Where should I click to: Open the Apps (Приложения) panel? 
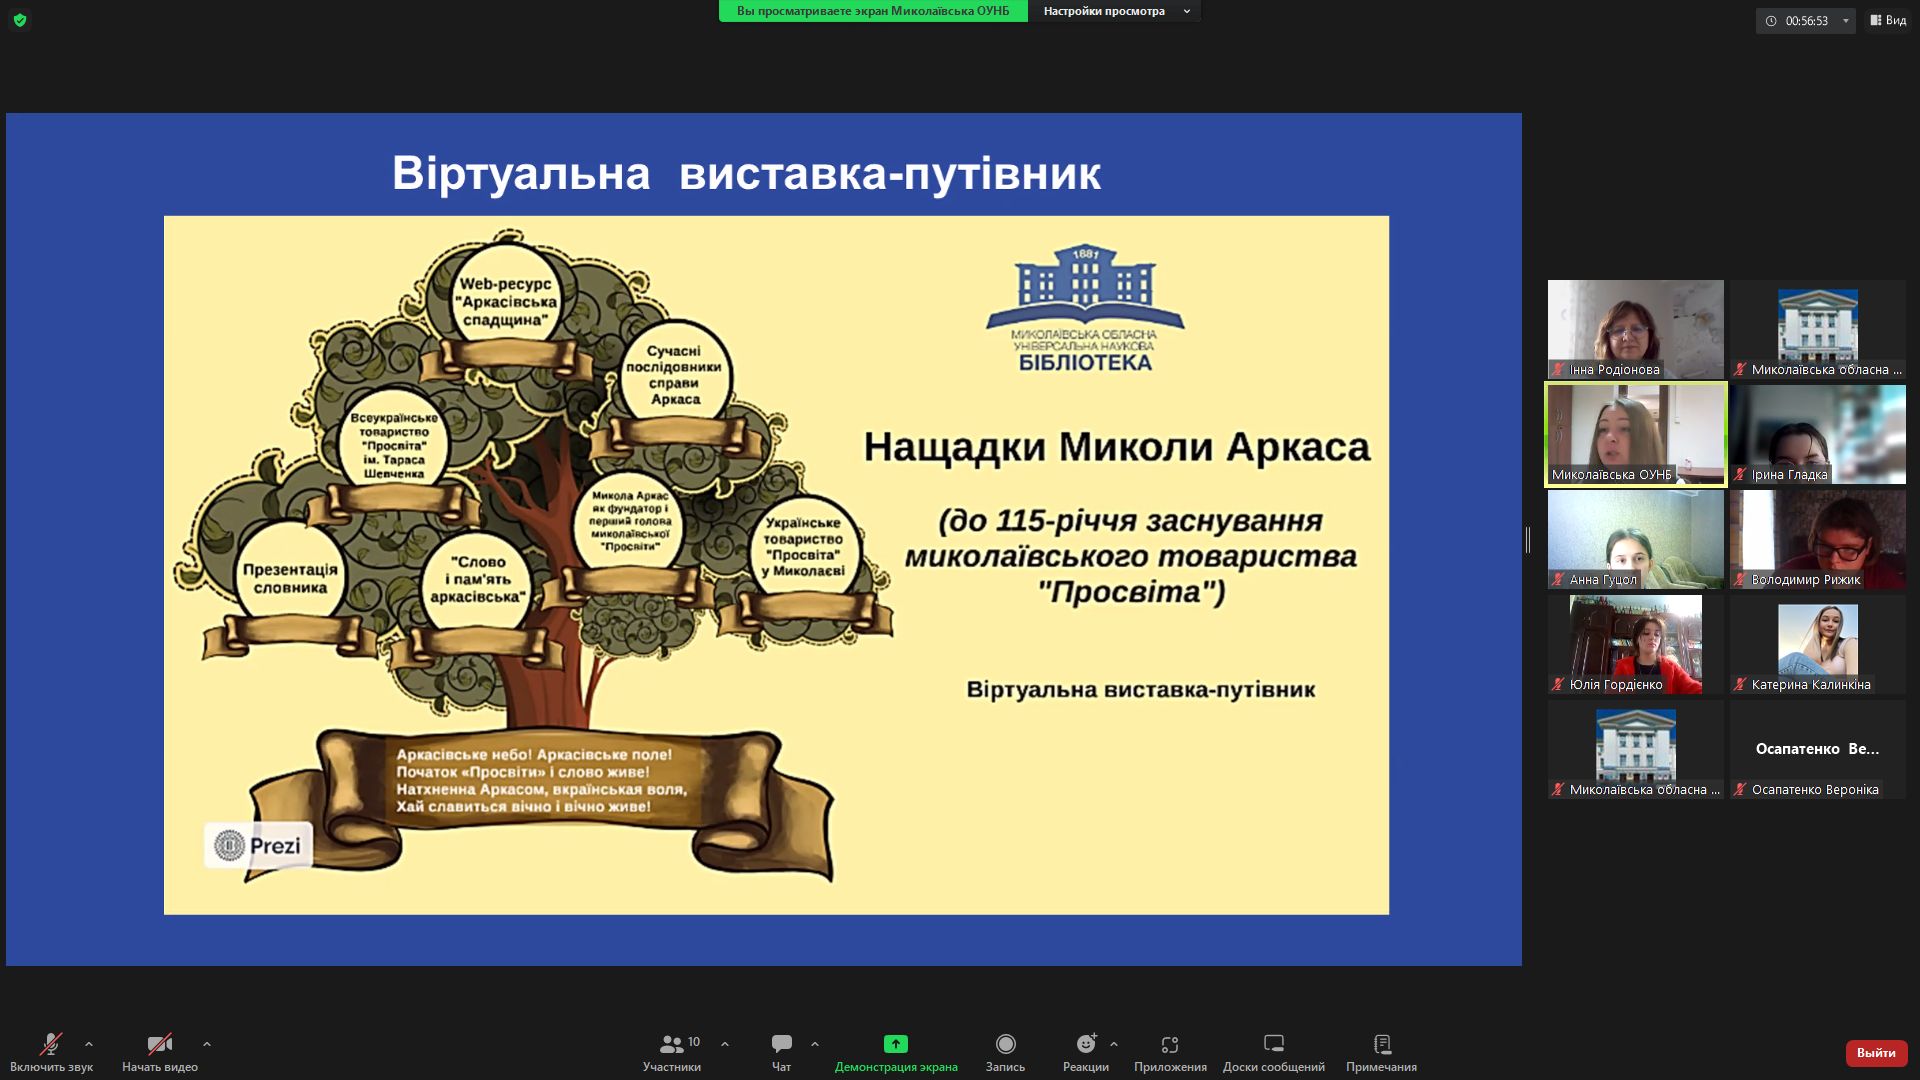click(1169, 1044)
